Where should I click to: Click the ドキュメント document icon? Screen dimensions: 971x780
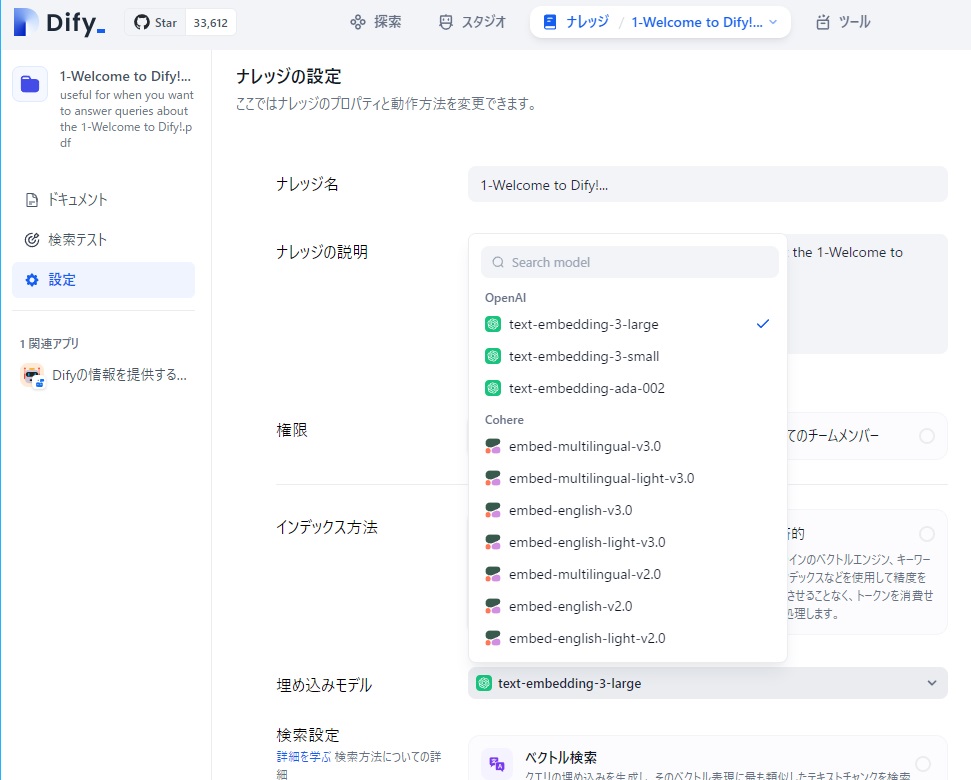point(32,200)
